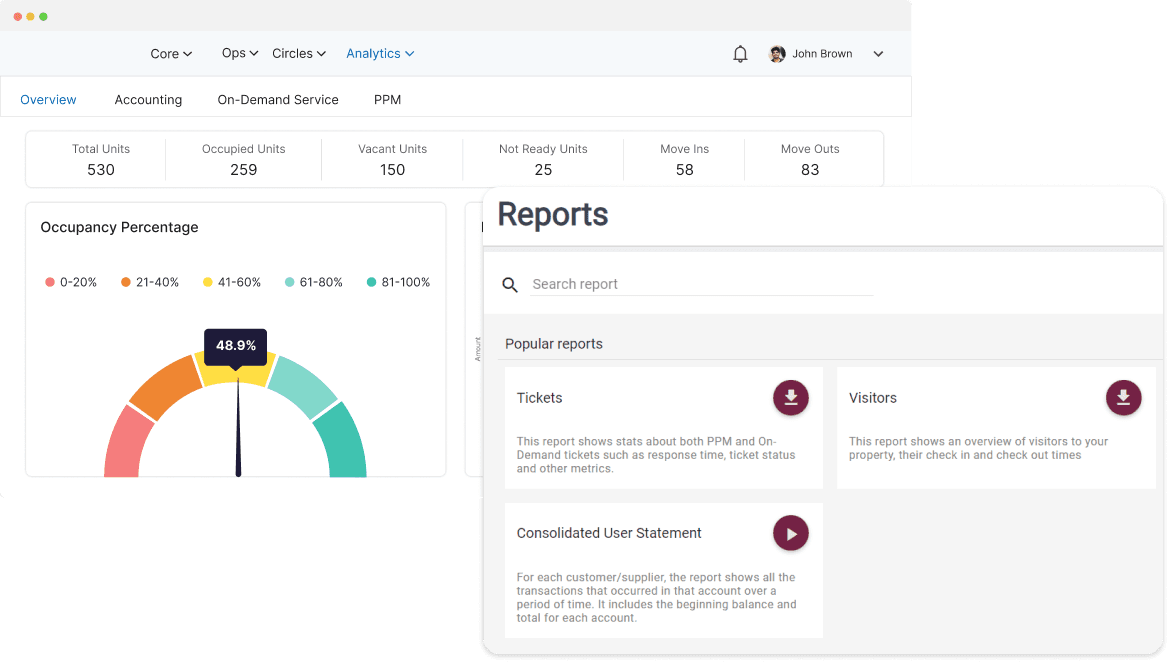Open the notifications bell
1169x662 pixels.
pyautogui.click(x=740, y=54)
